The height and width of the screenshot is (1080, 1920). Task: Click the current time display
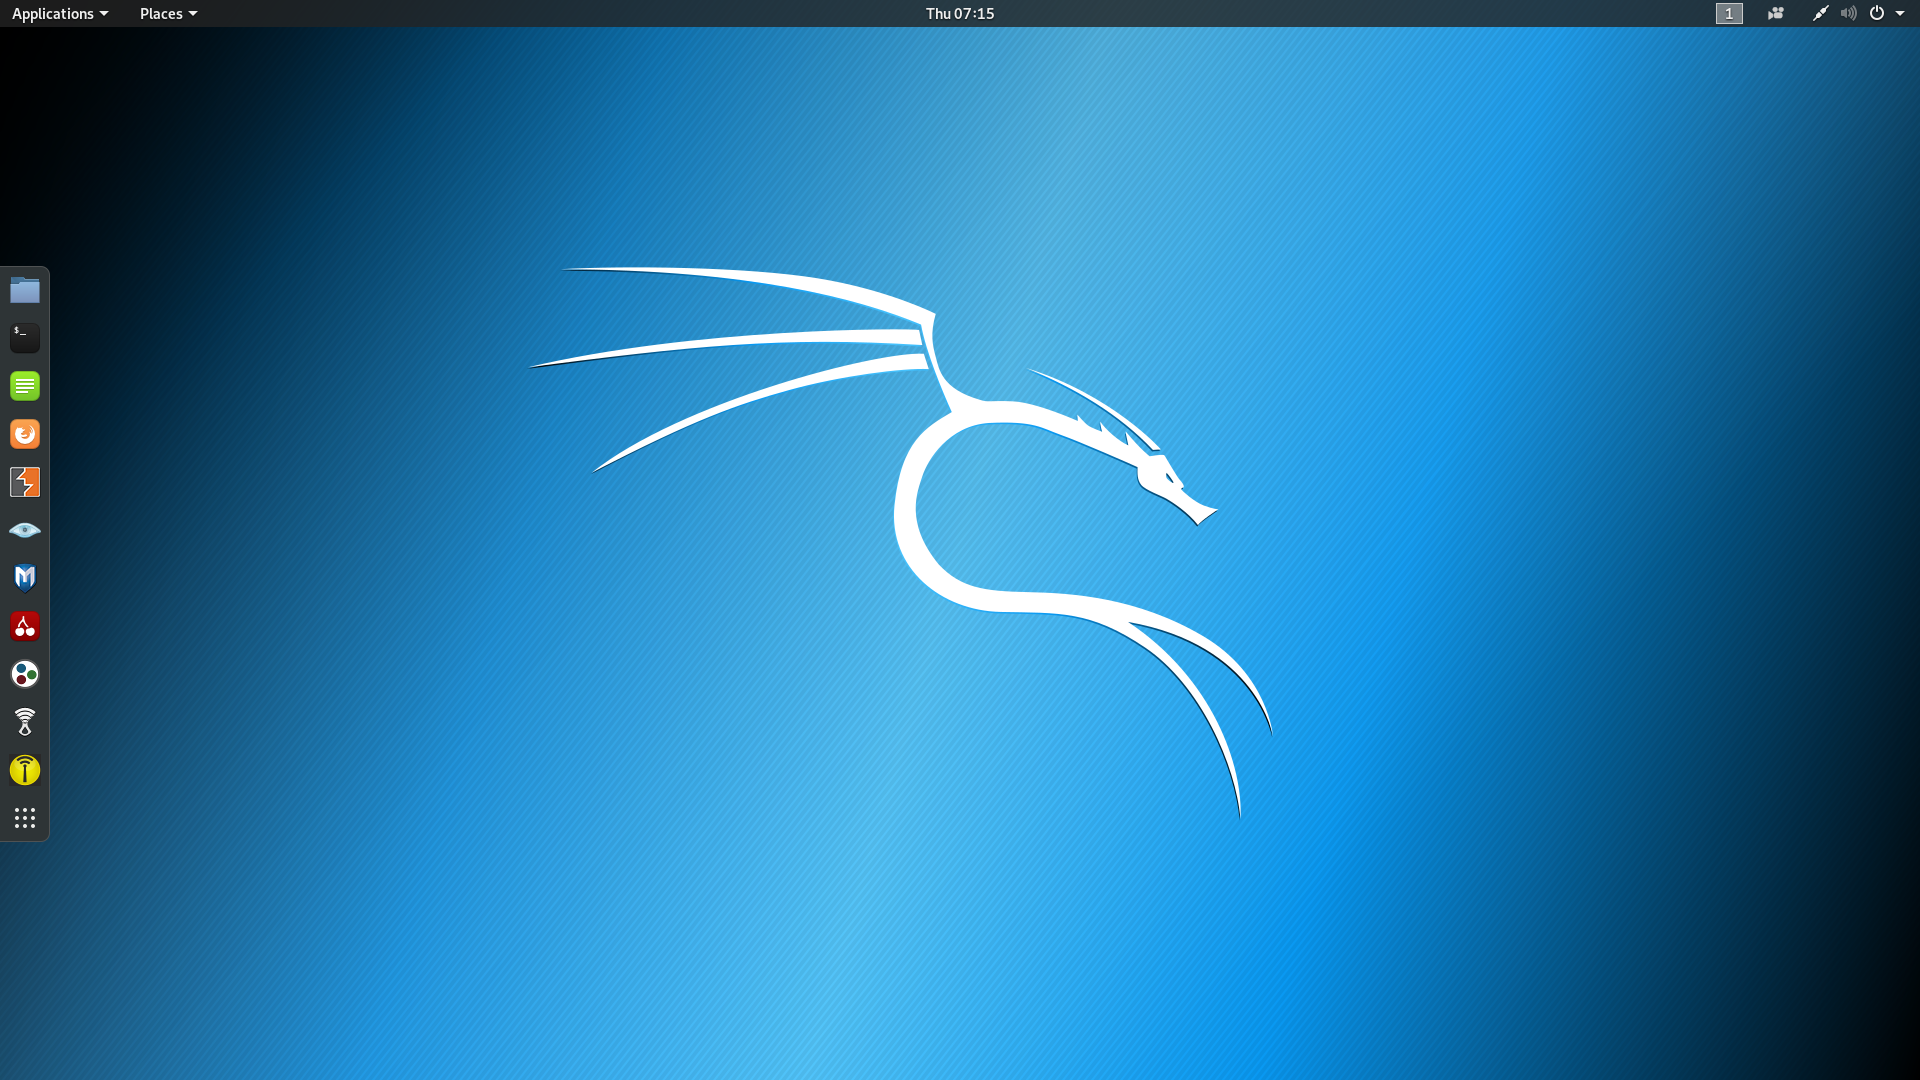pyautogui.click(x=959, y=13)
